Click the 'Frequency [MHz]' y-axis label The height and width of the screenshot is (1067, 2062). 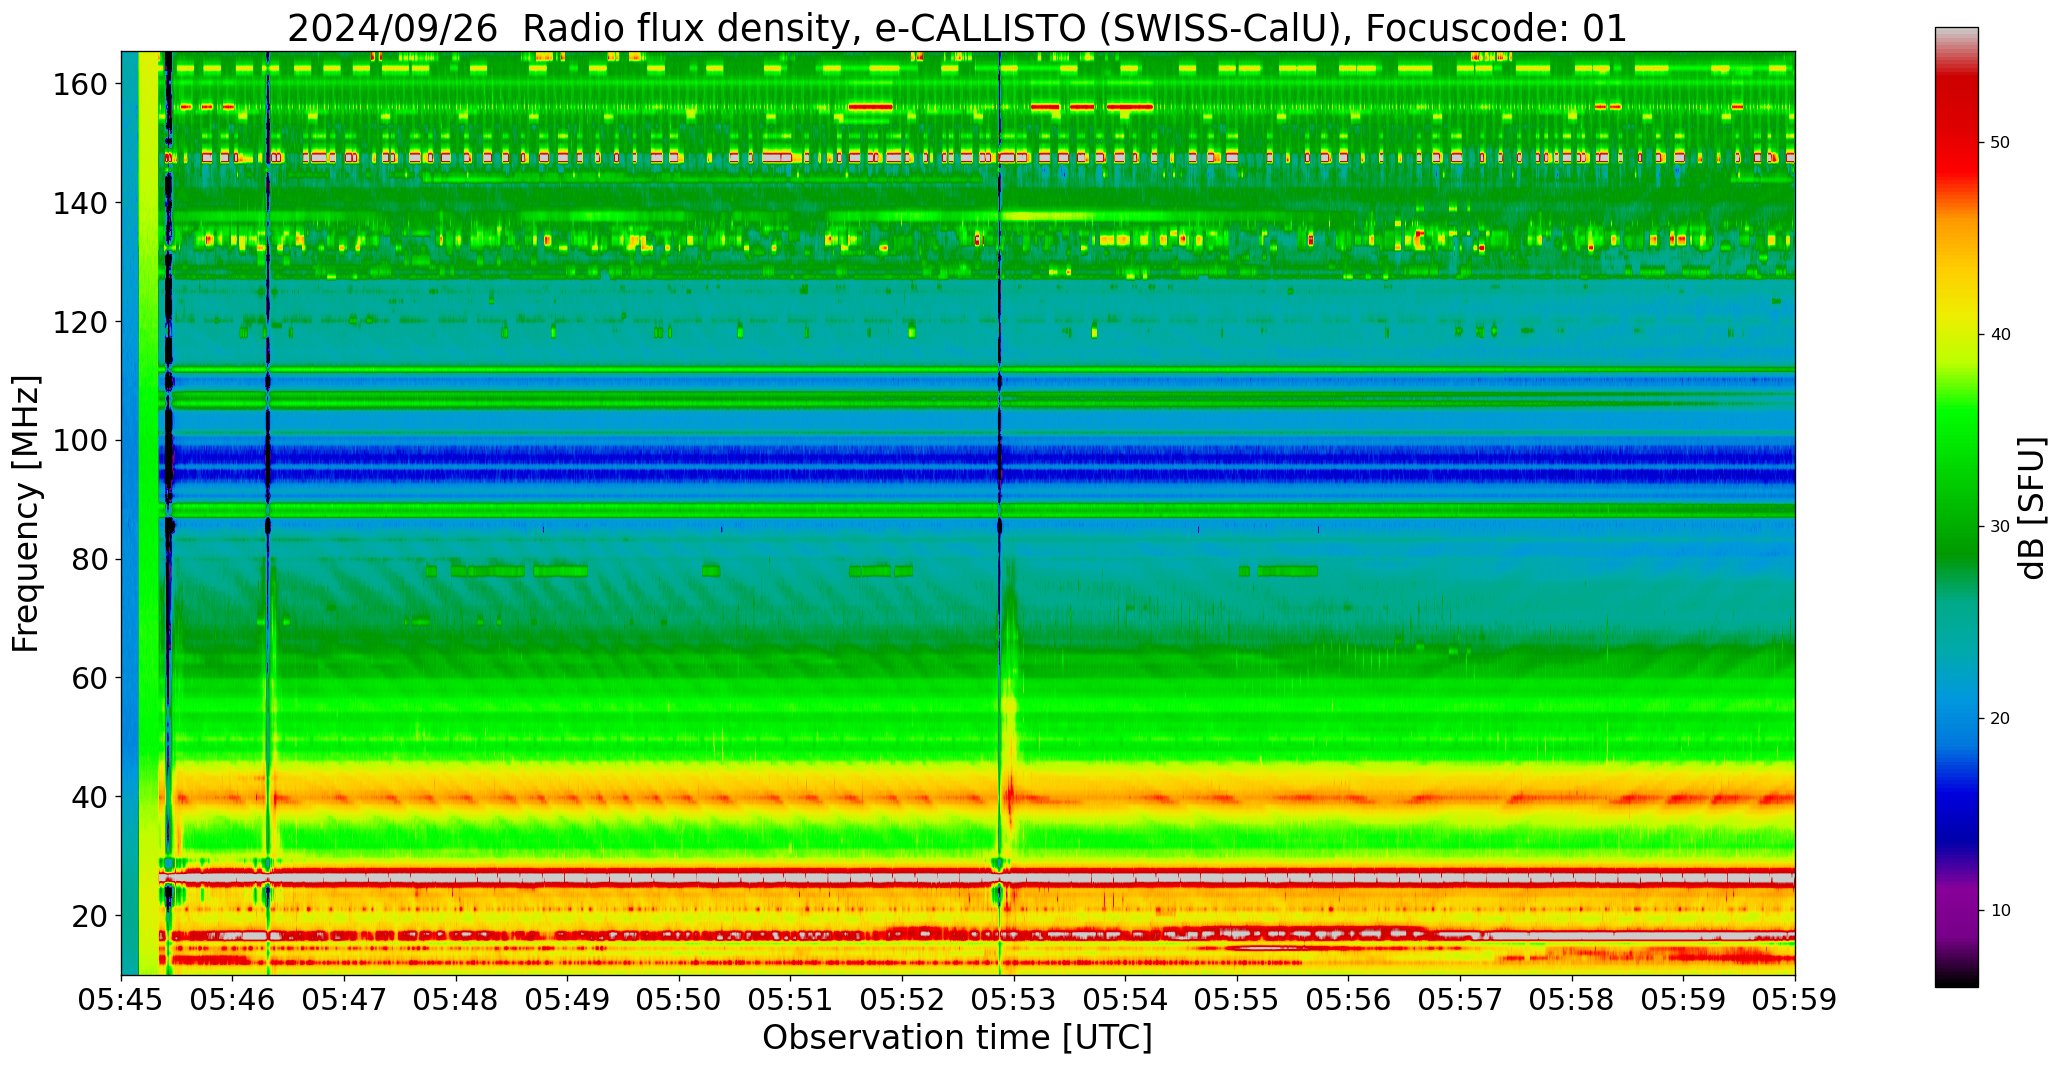[x=27, y=514]
